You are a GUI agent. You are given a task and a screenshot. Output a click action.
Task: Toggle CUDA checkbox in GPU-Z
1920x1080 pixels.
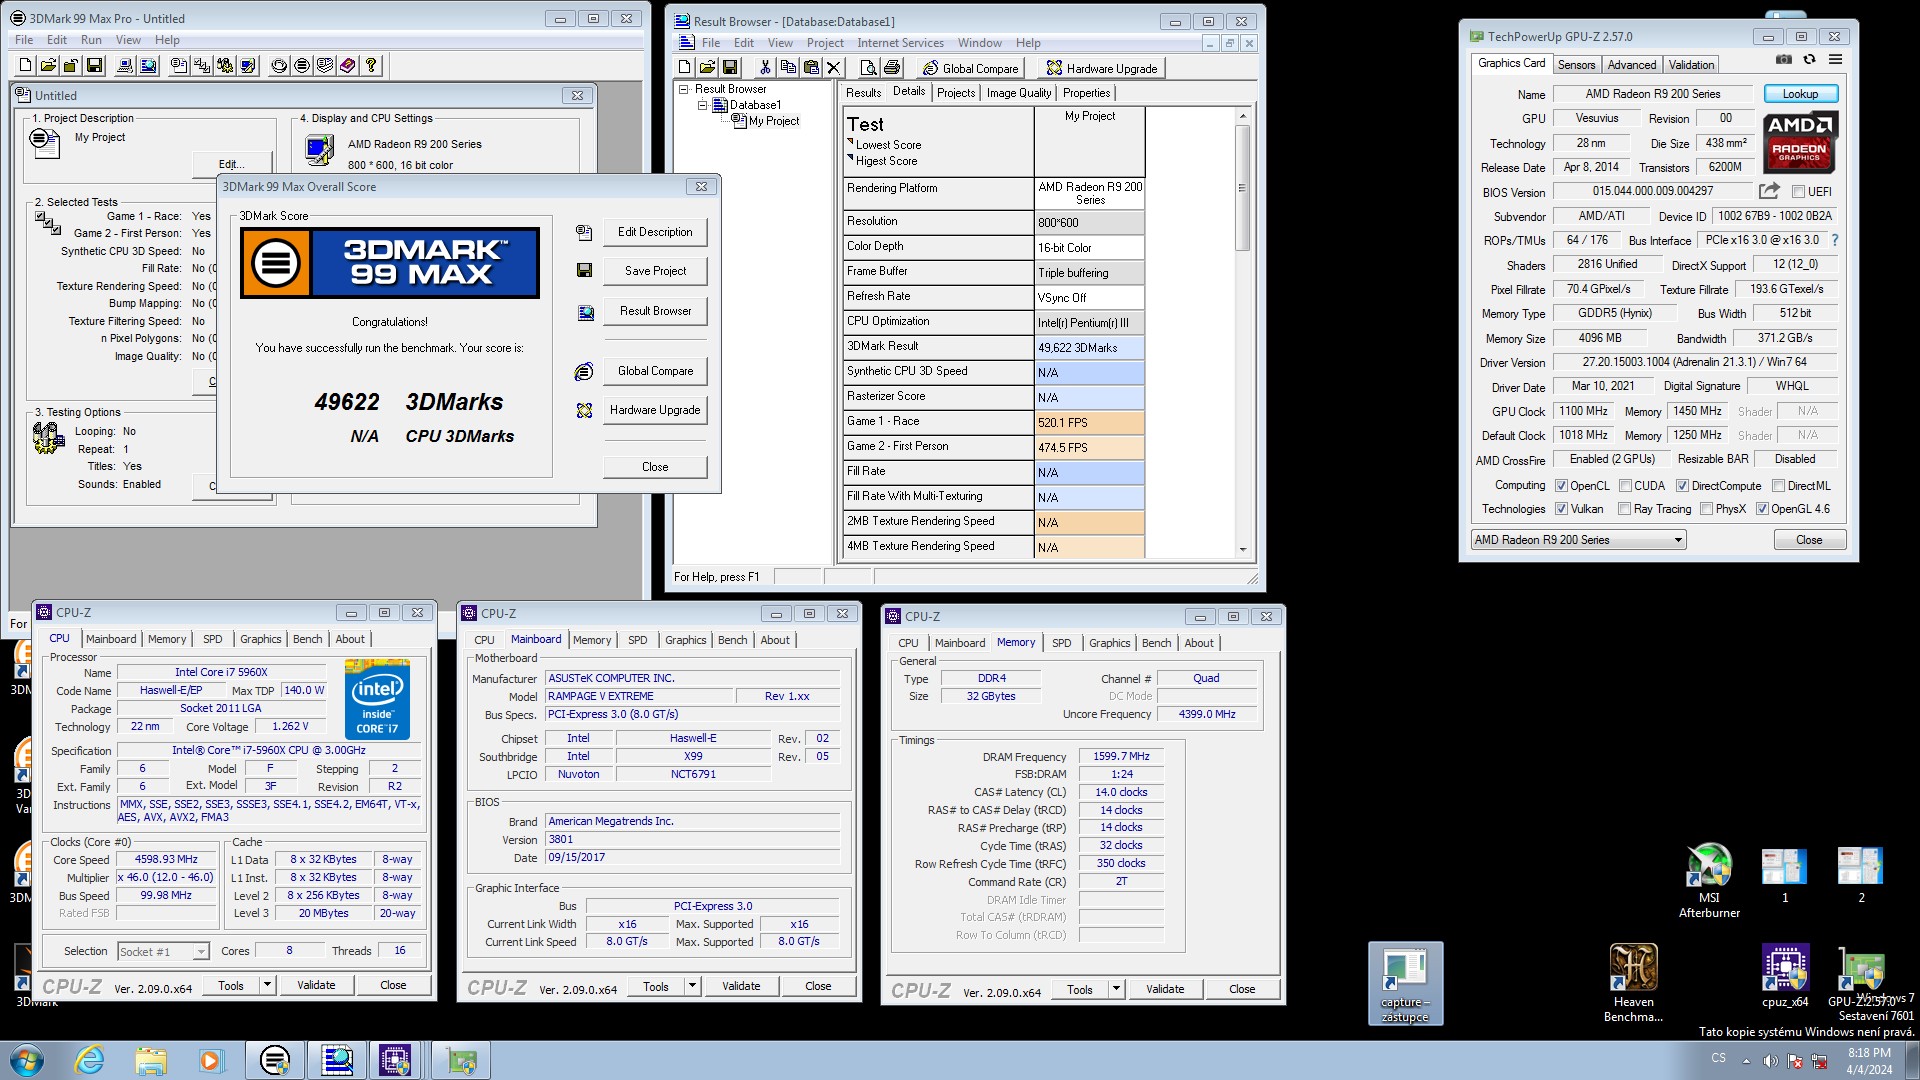click(1625, 486)
